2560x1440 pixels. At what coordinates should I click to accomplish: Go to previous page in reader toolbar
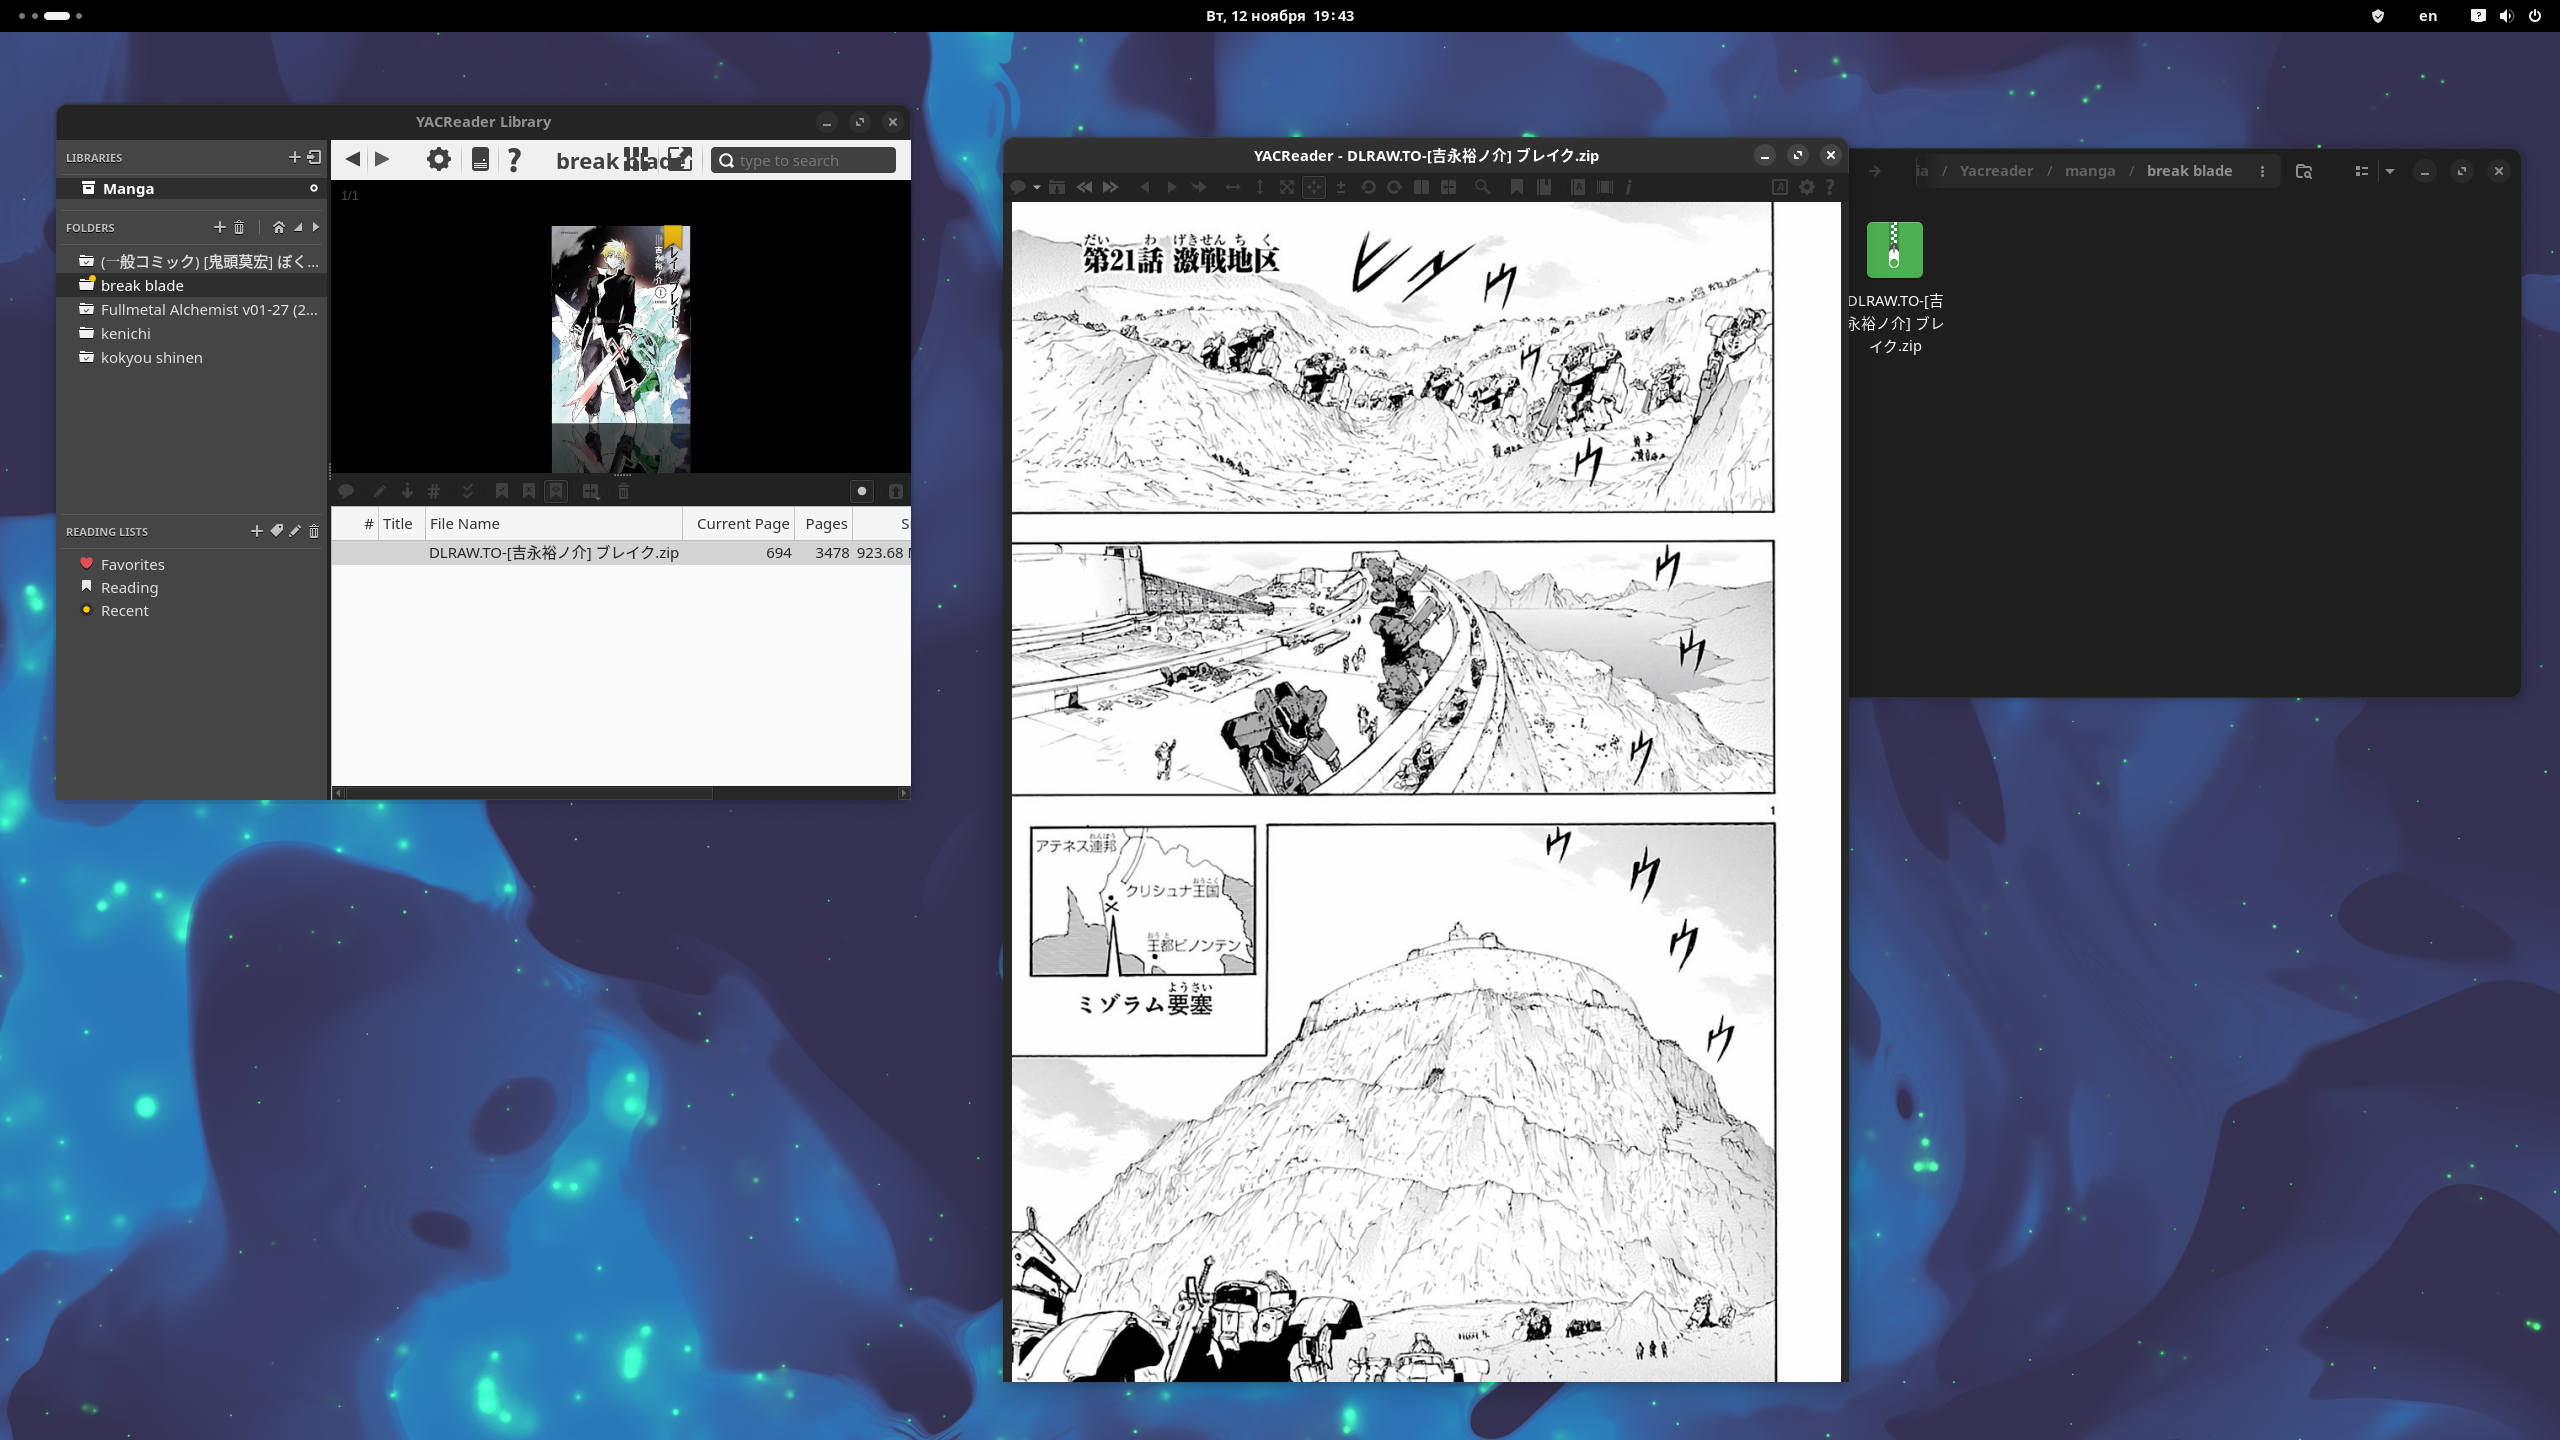(1145, 187)
